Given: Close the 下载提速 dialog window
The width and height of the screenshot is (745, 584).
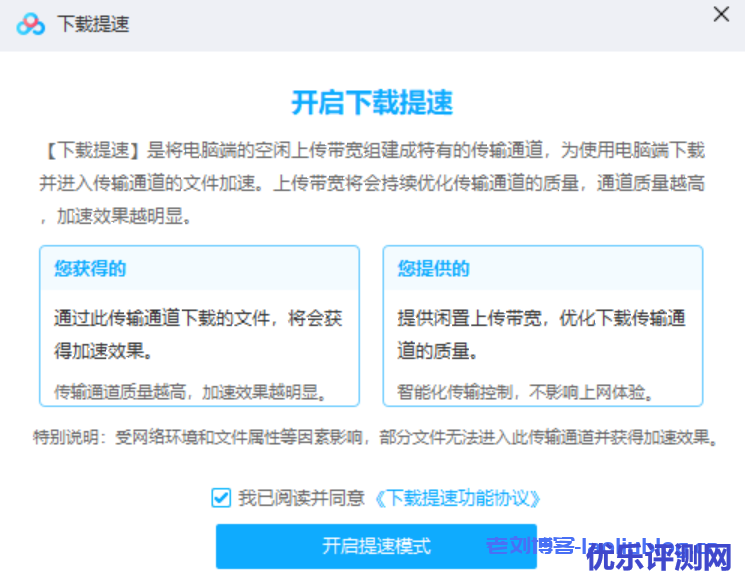Looking at the screenshot, I should (x=721, y=14).
